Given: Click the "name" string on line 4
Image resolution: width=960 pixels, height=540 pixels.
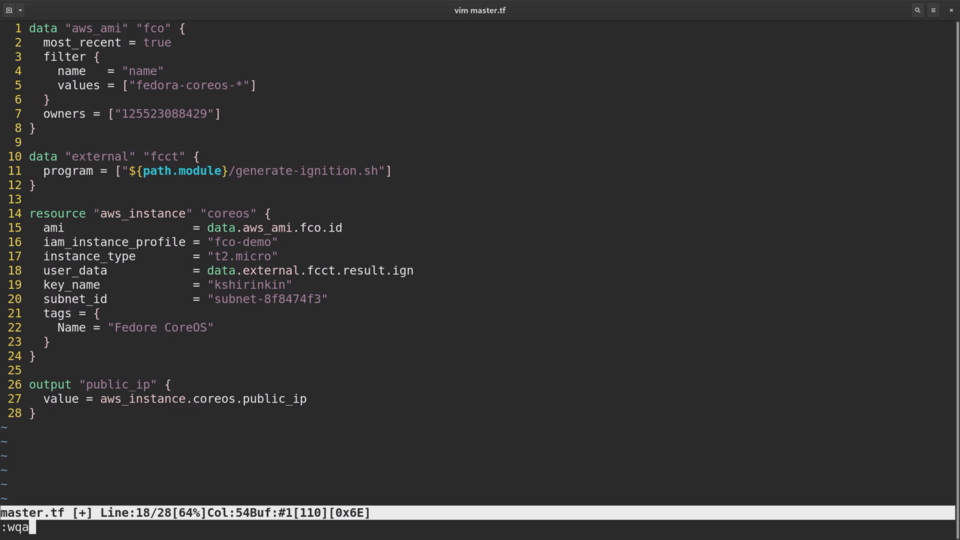Looking at the screenshot, I should pos(143,71).
